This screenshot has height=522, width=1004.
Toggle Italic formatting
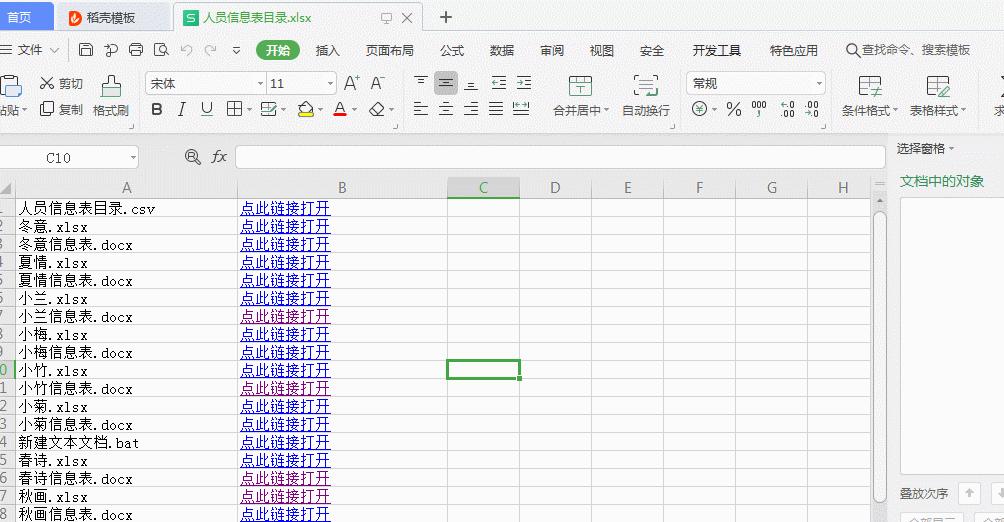182,110
